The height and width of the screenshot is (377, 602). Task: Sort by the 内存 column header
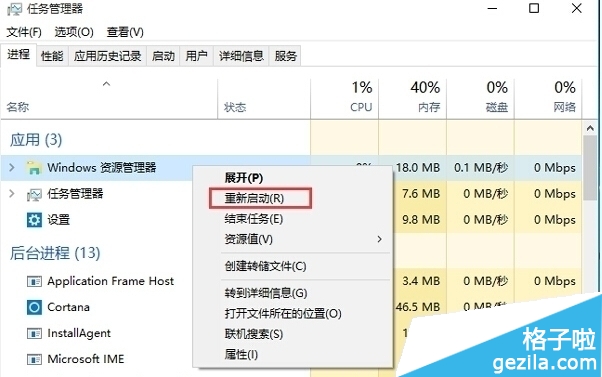[x=412, y=99]
